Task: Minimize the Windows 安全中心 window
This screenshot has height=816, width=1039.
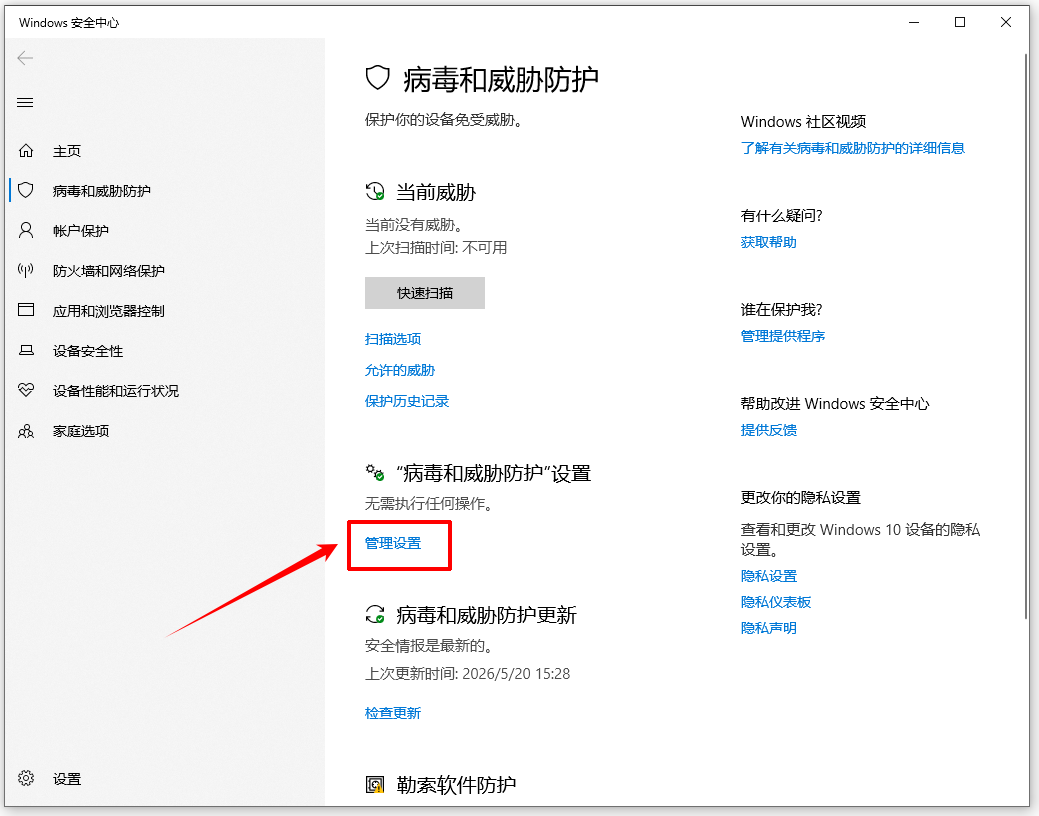Action: 914,23
